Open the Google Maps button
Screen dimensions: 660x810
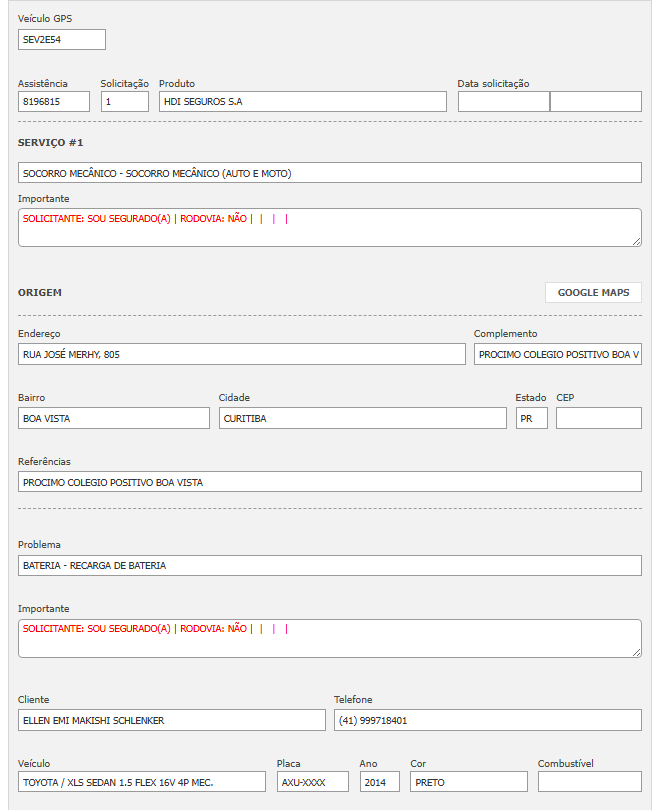click(593, 292)
